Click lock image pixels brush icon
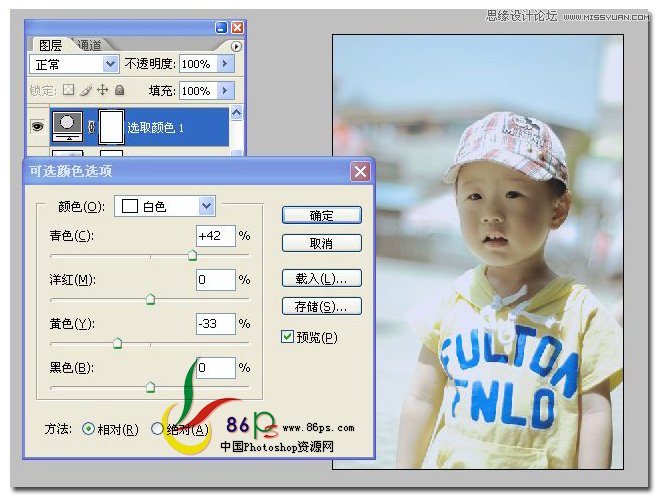Image resolution: width=660 pixels, height=500 pixels. coord(86,90)
